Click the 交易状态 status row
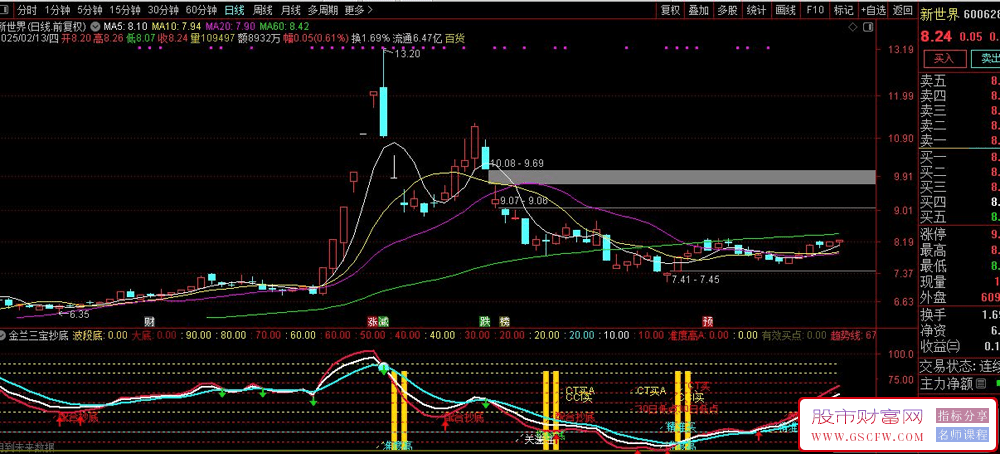This screenshot has width=1000, height=454. 959,367
